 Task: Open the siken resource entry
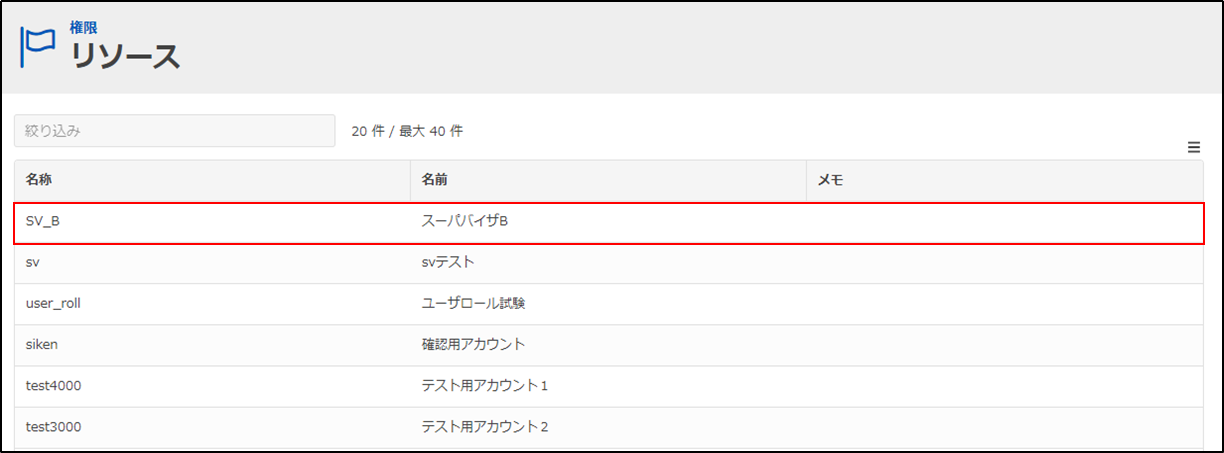41,344
